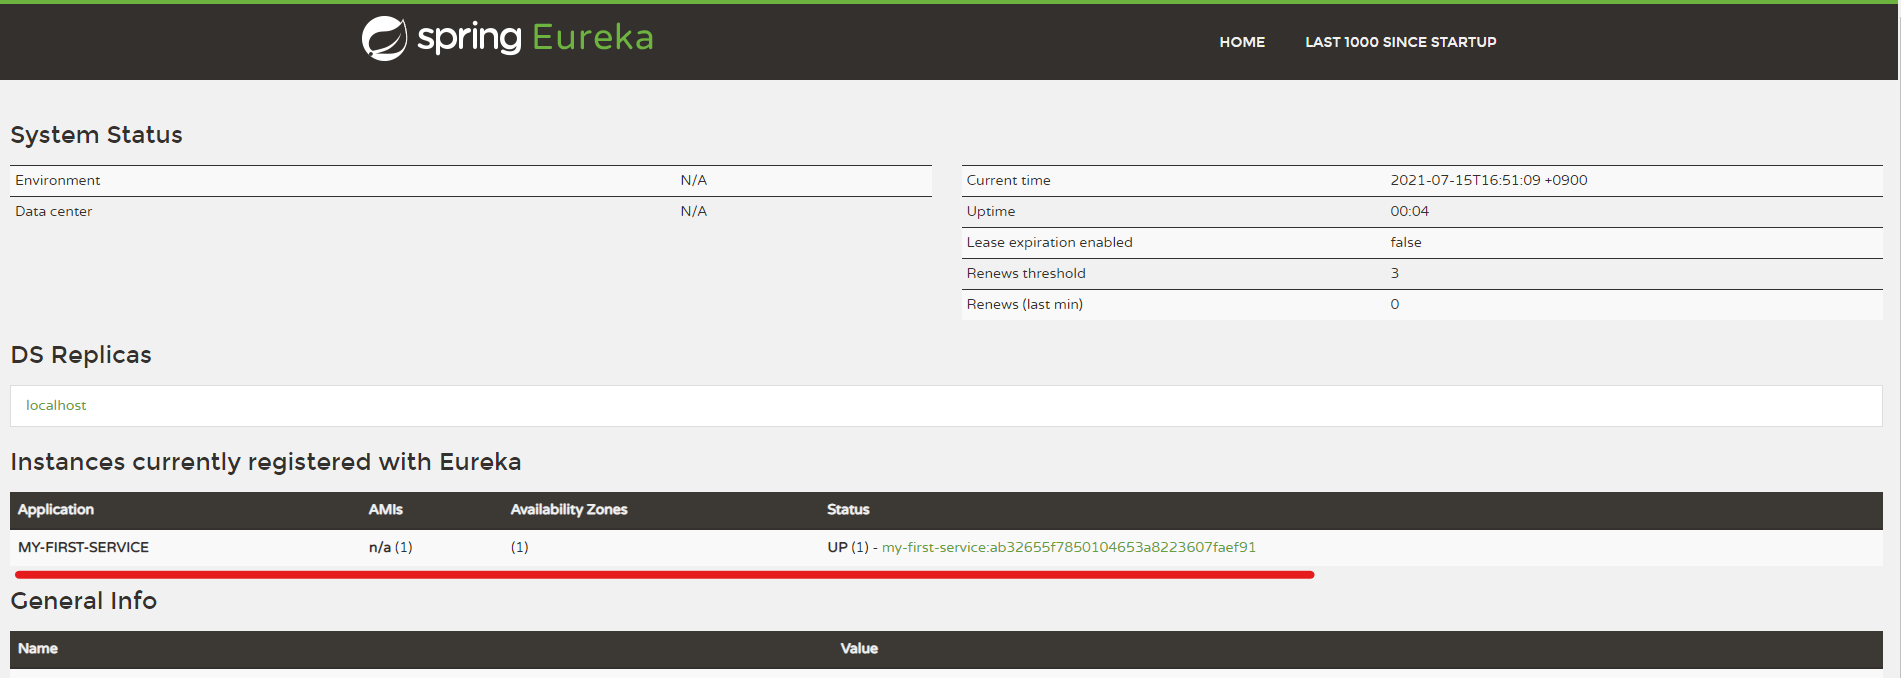Select Lease expiration enabled label
Viewport: 1901px width, 678px height.
coord(1049,242)
